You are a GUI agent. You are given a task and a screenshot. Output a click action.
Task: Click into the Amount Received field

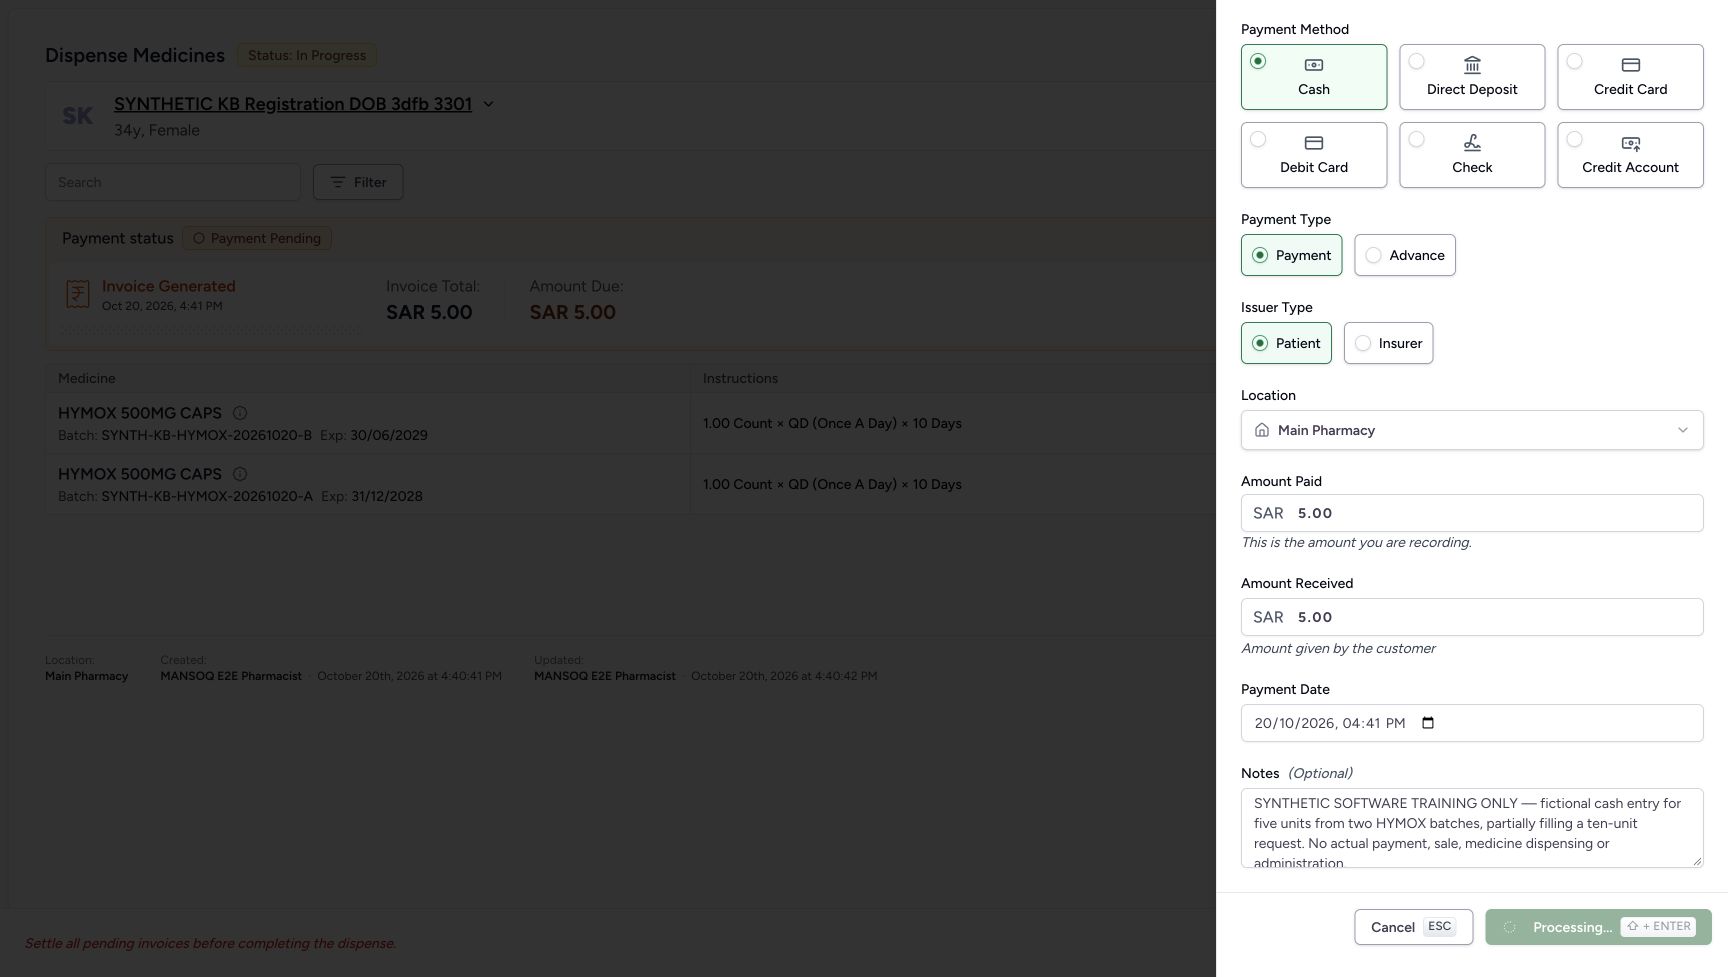pos(1472,617)
